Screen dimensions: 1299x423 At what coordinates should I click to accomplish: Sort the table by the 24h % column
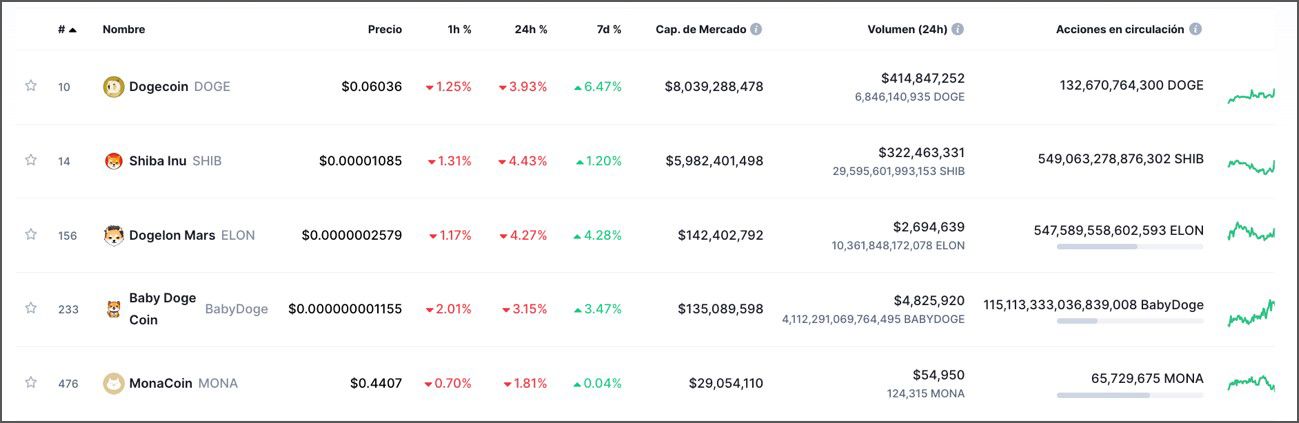pyautogui.click(x=530, y=29)
